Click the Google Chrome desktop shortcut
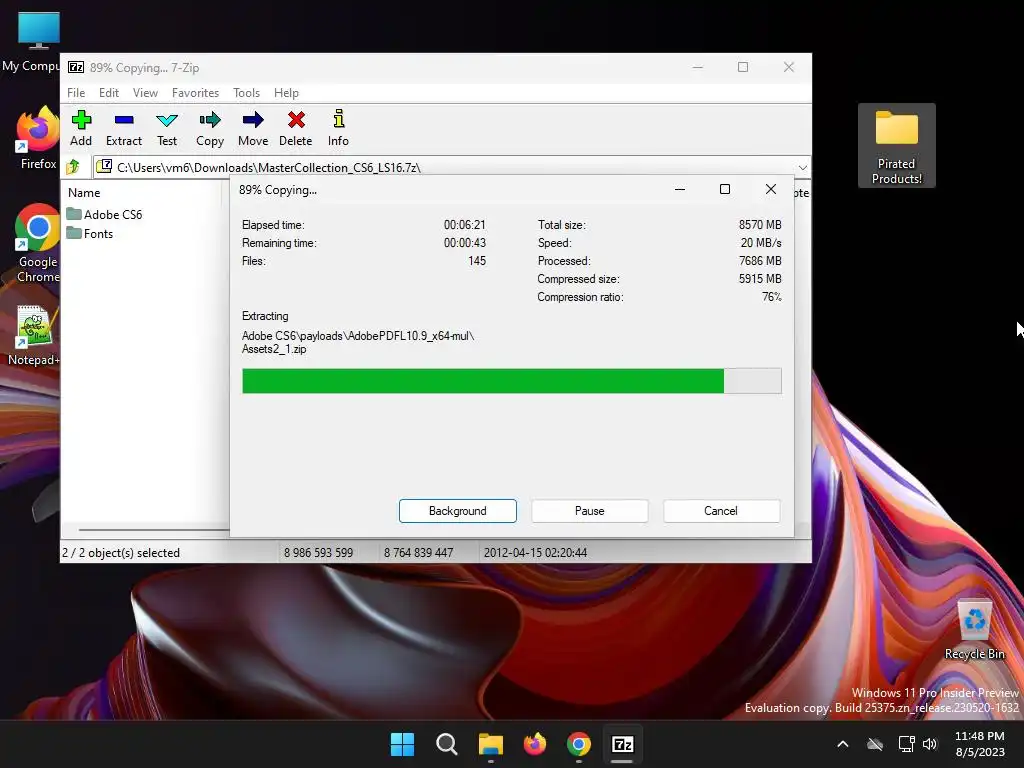The image size is (1024, 768). tap(38, 243)
